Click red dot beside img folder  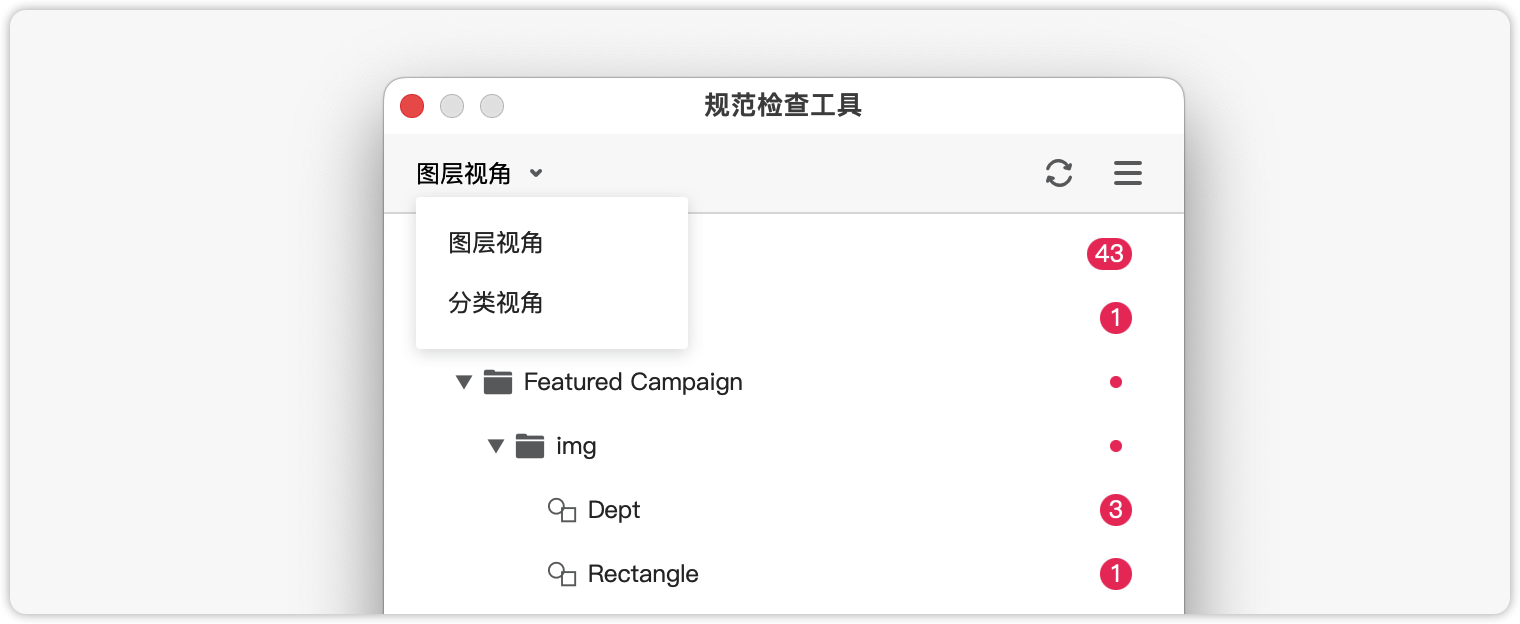click(x=1116, y=446)
